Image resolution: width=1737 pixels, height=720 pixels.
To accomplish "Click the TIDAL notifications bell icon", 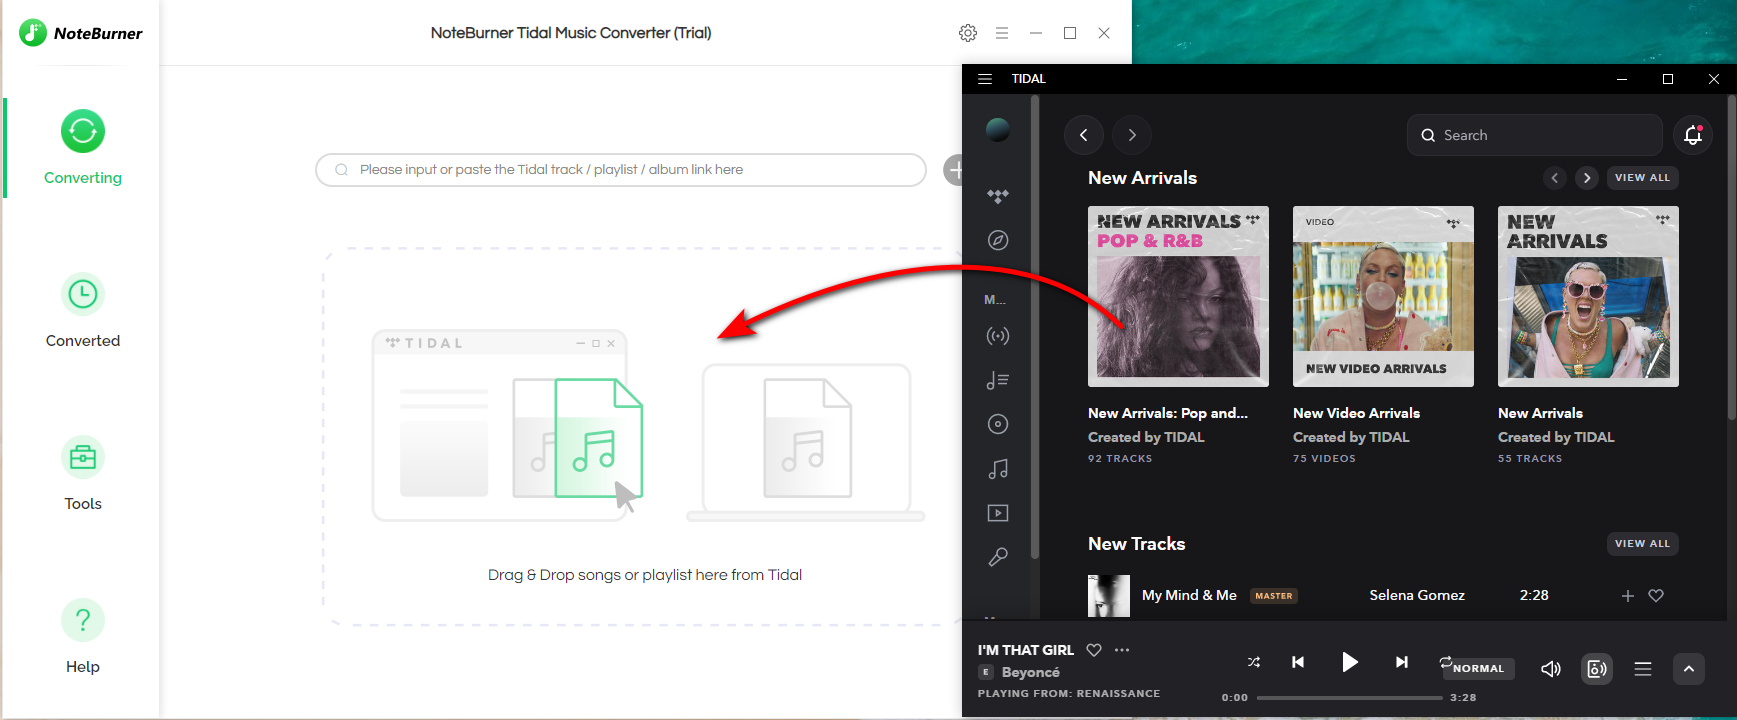I will coord(1692,135).
